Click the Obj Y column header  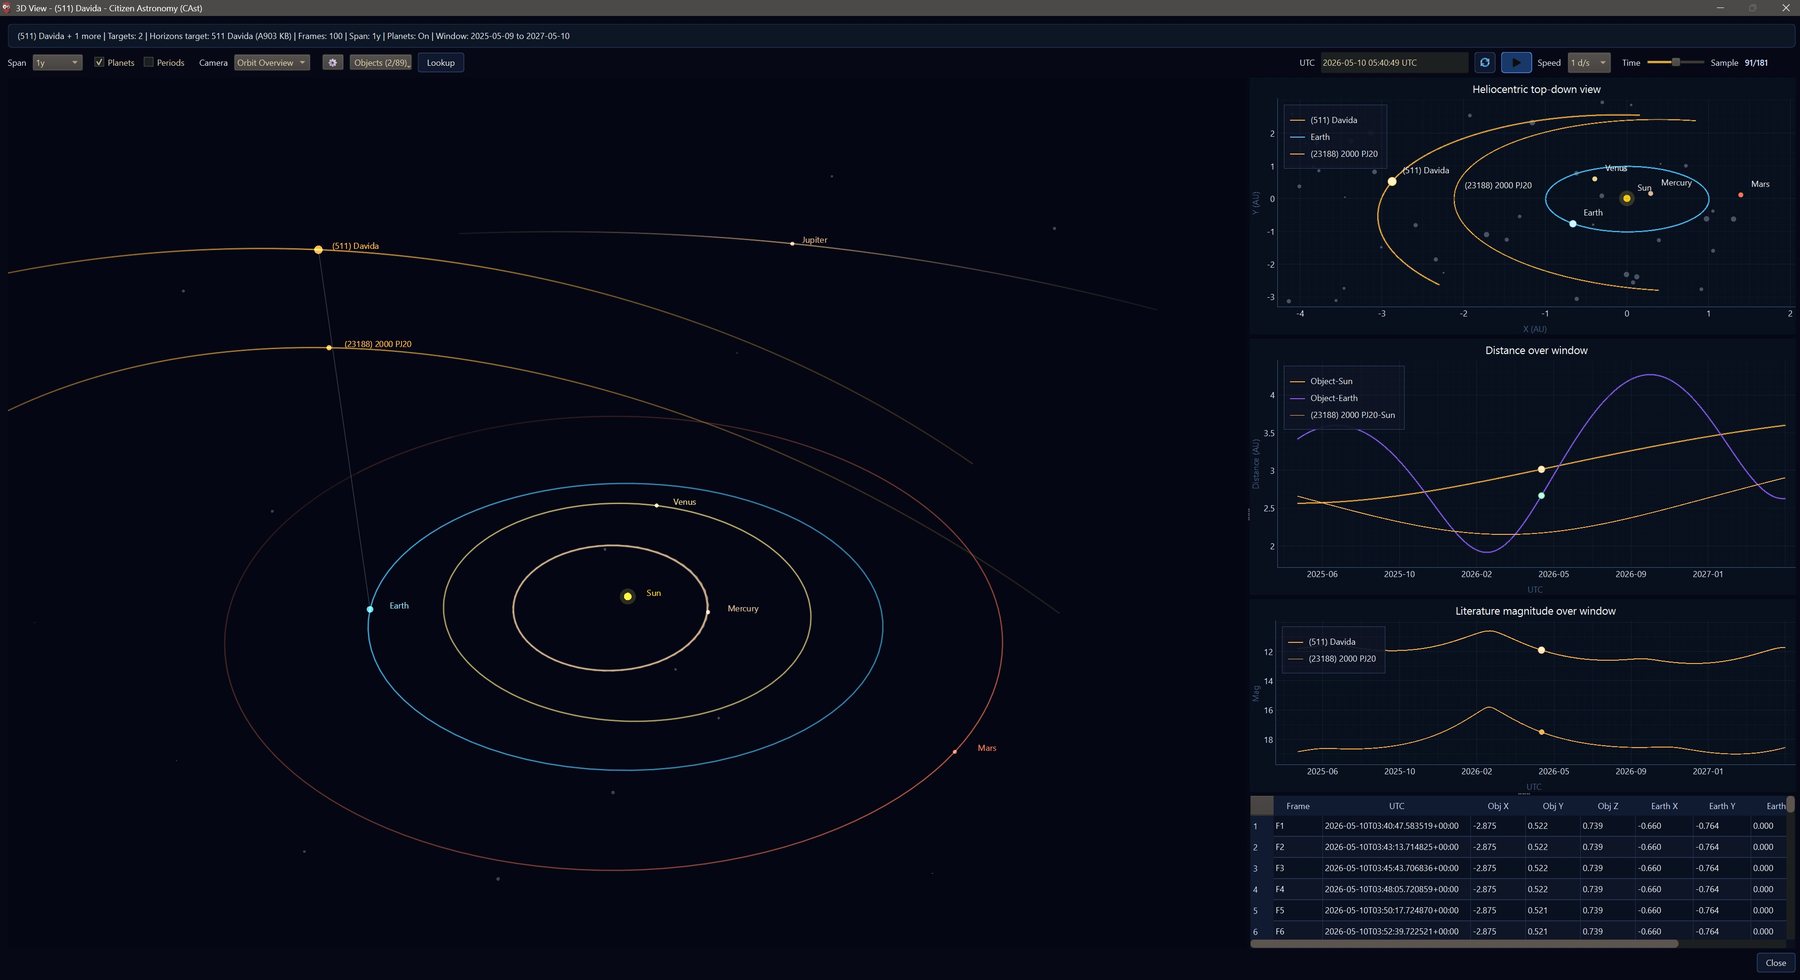point(1552,806)
